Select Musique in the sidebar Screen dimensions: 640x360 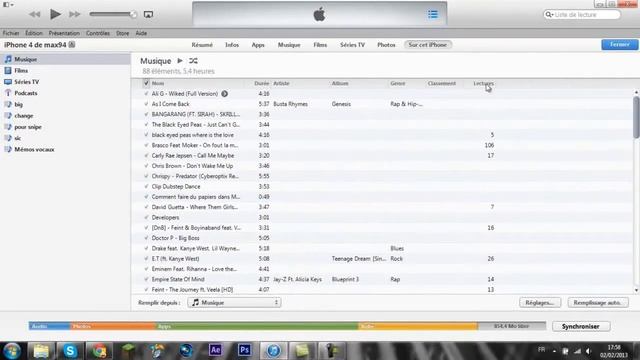click(65, 60)
